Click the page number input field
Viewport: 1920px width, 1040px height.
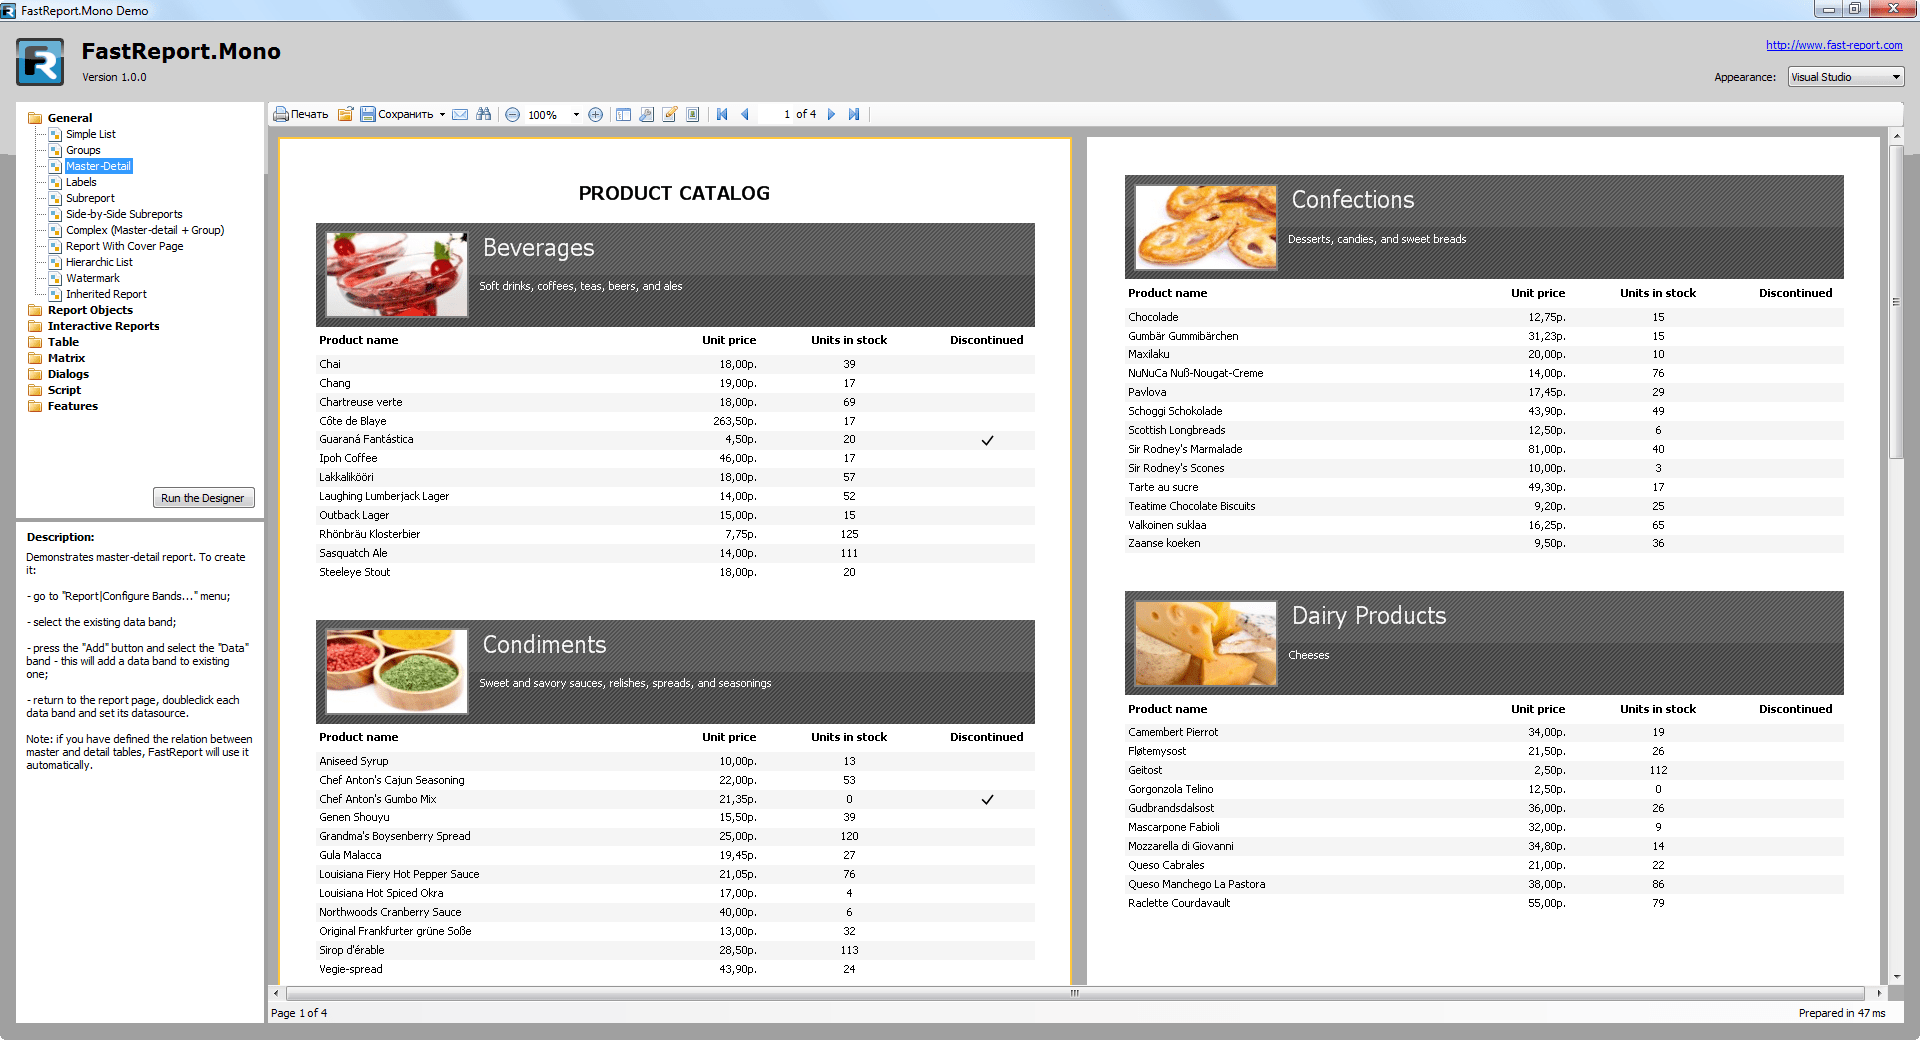[x=775, y=114]
